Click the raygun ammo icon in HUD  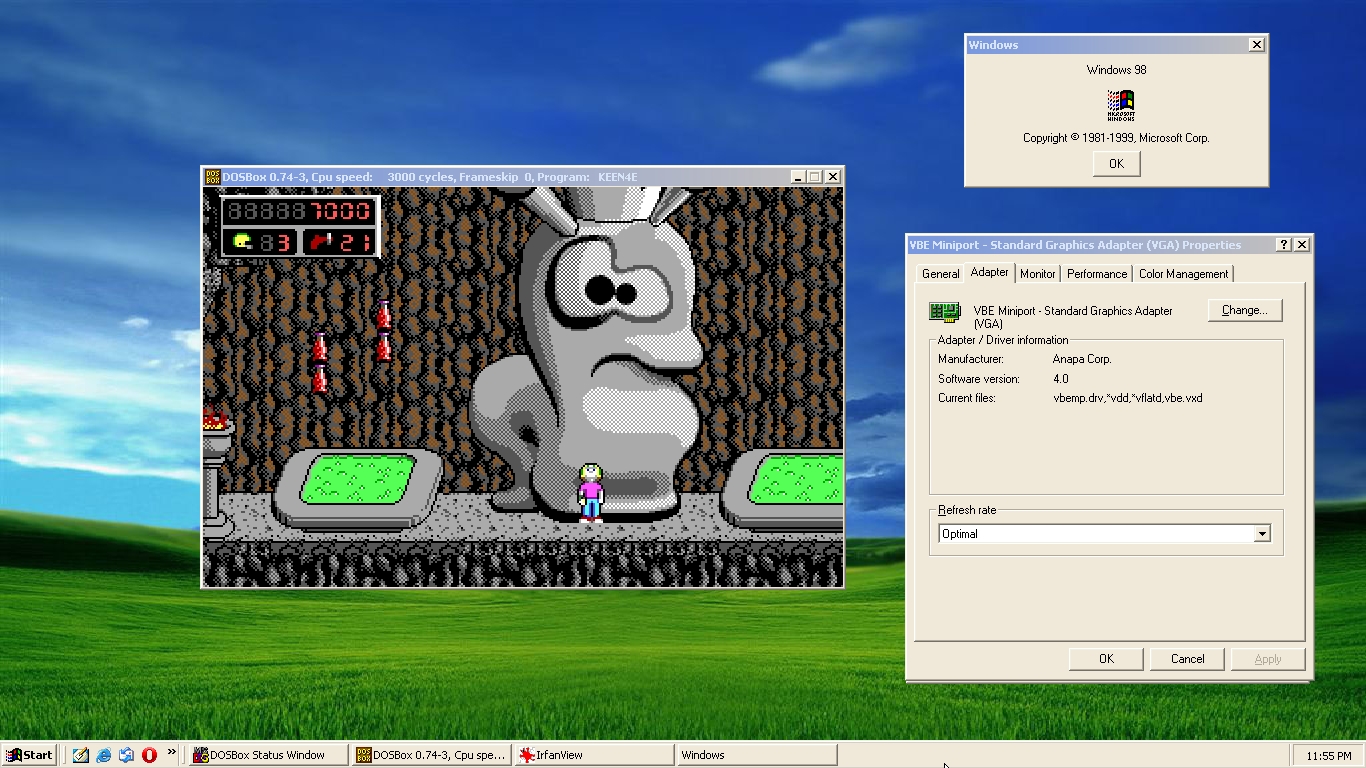pos(319,241)
